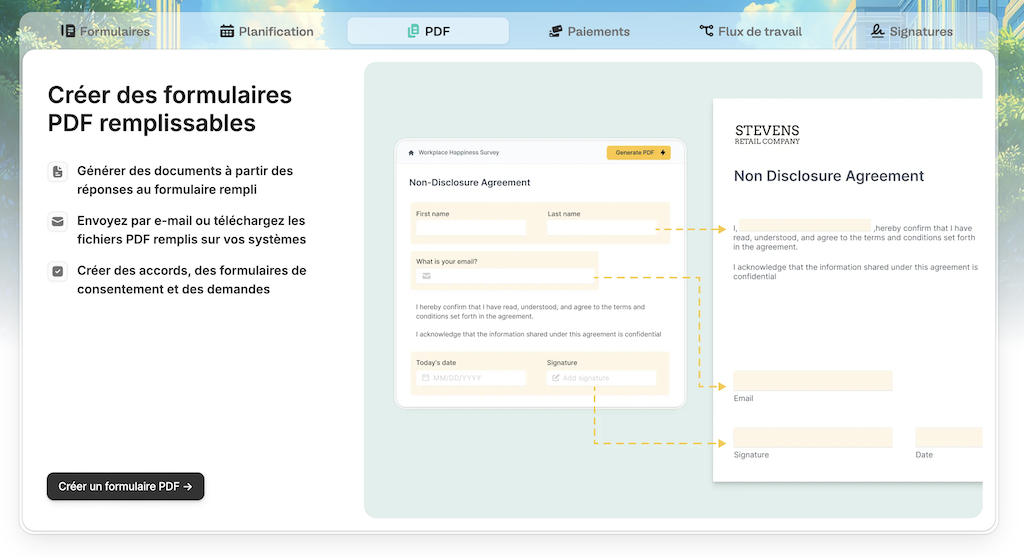Viewport: 1024px width, 556px height.
Task: Click the document icon beside Générer des documents
Action: [58, 172]
